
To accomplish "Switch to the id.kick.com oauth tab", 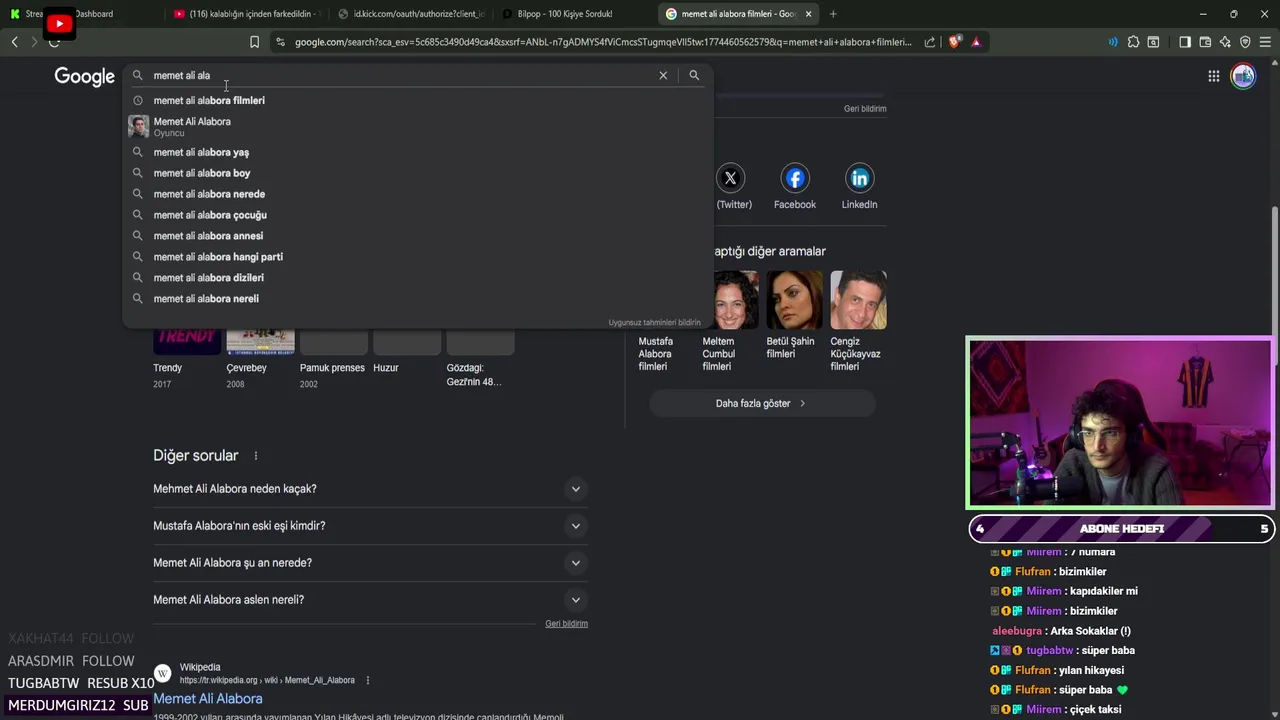I will [412, 14].
